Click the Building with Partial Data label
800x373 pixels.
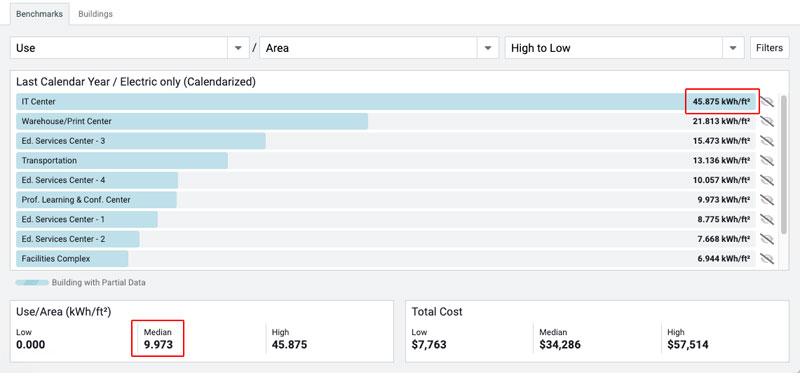tap(98, 283)
